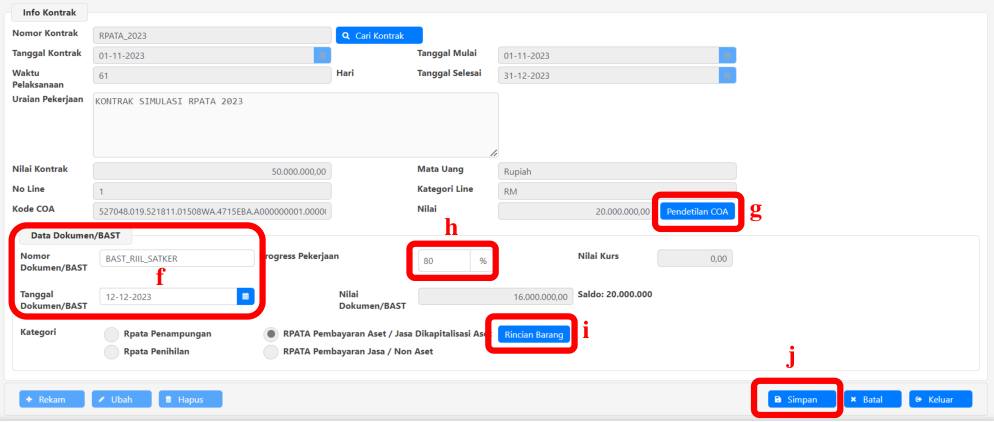Click the Progress Pekerjaan percentage field

(x=443, y=261)
